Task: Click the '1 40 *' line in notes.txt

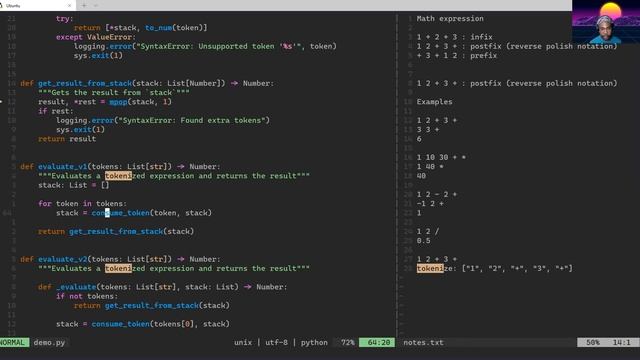Action: [430, 167]
